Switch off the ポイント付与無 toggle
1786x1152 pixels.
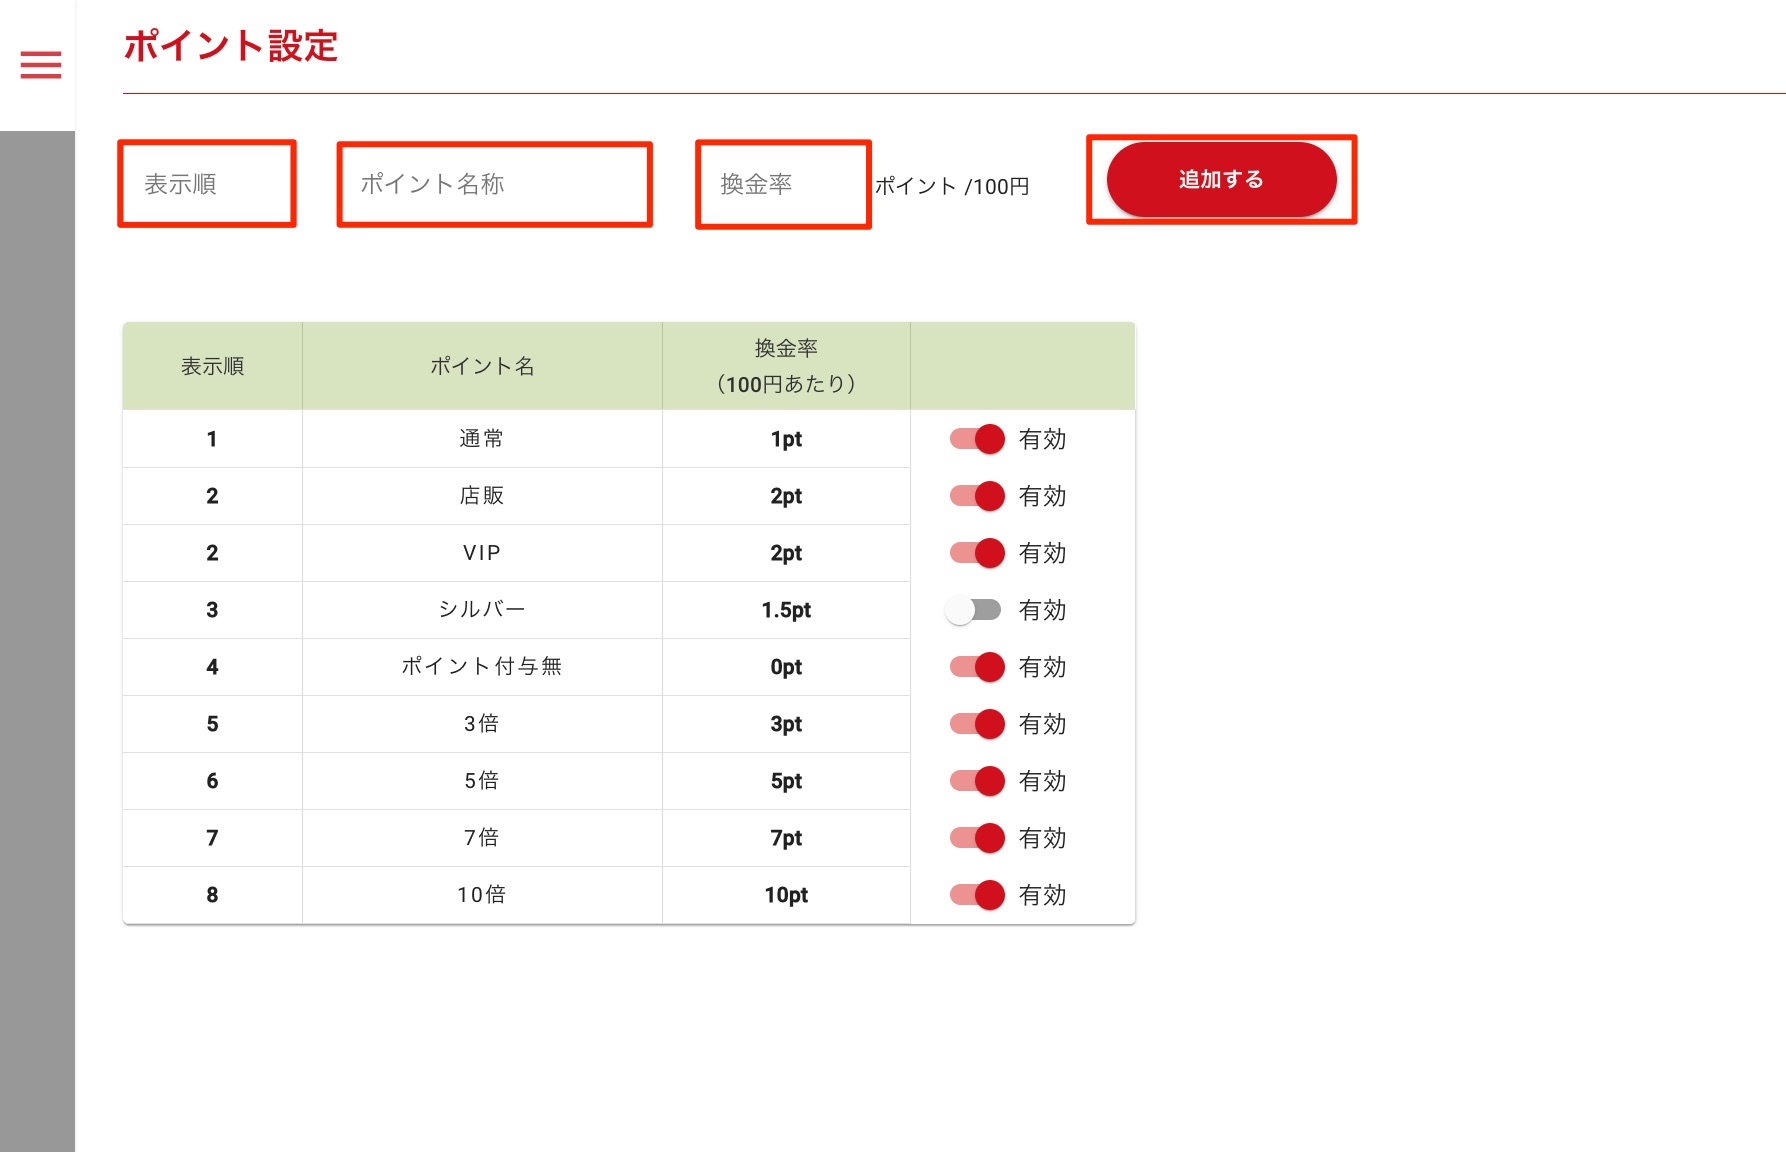(977, 667)
